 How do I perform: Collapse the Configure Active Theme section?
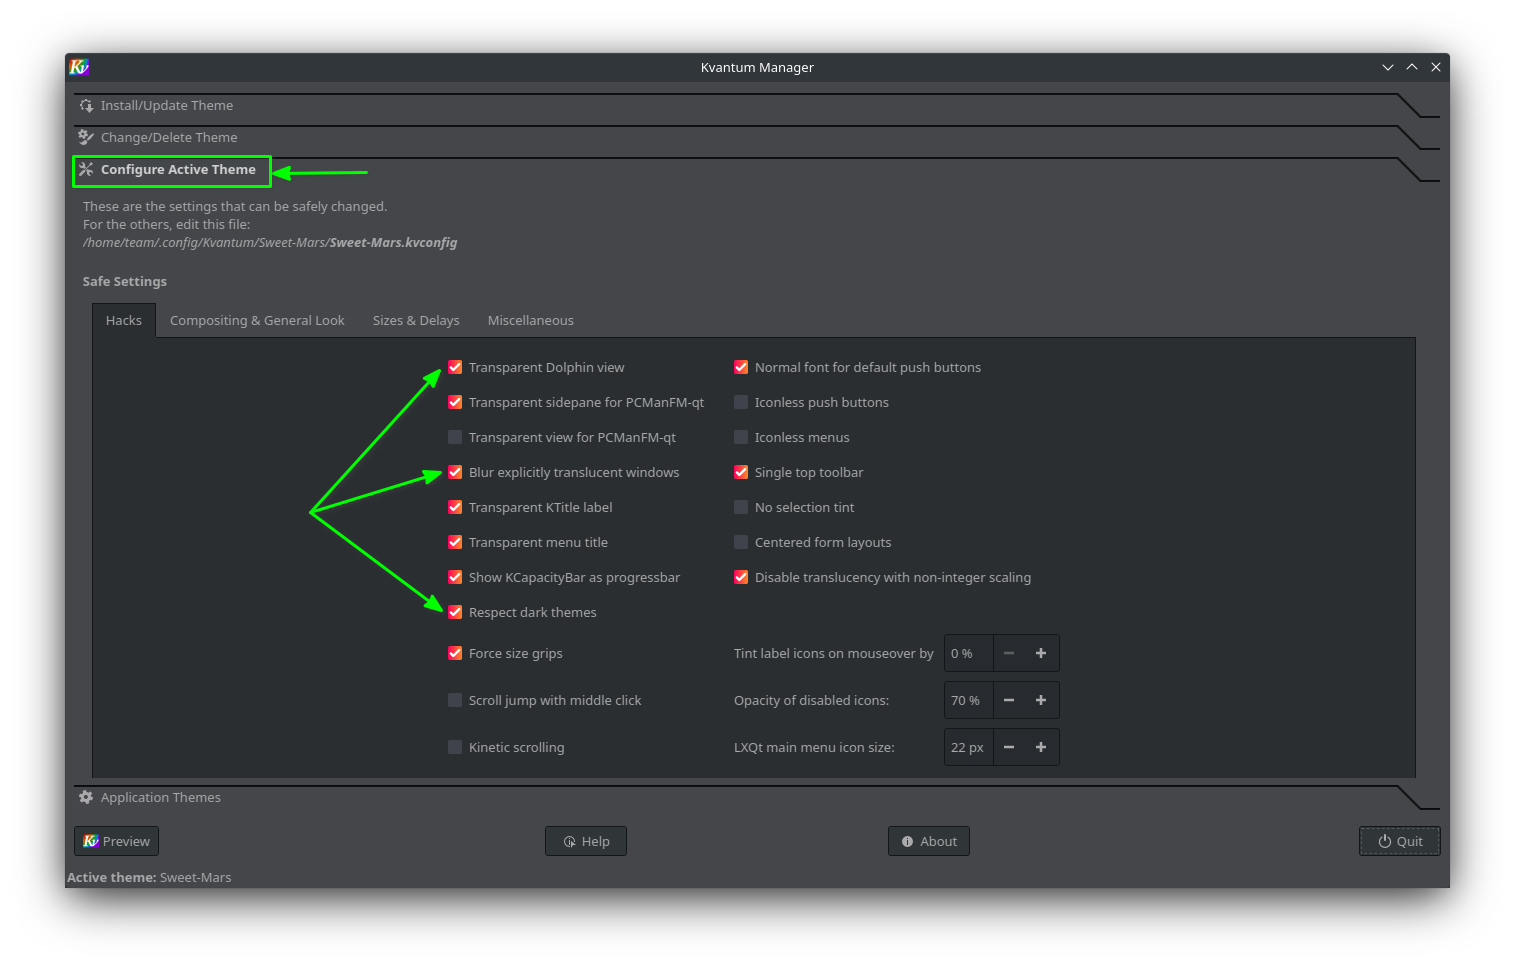tap(757, 169)
